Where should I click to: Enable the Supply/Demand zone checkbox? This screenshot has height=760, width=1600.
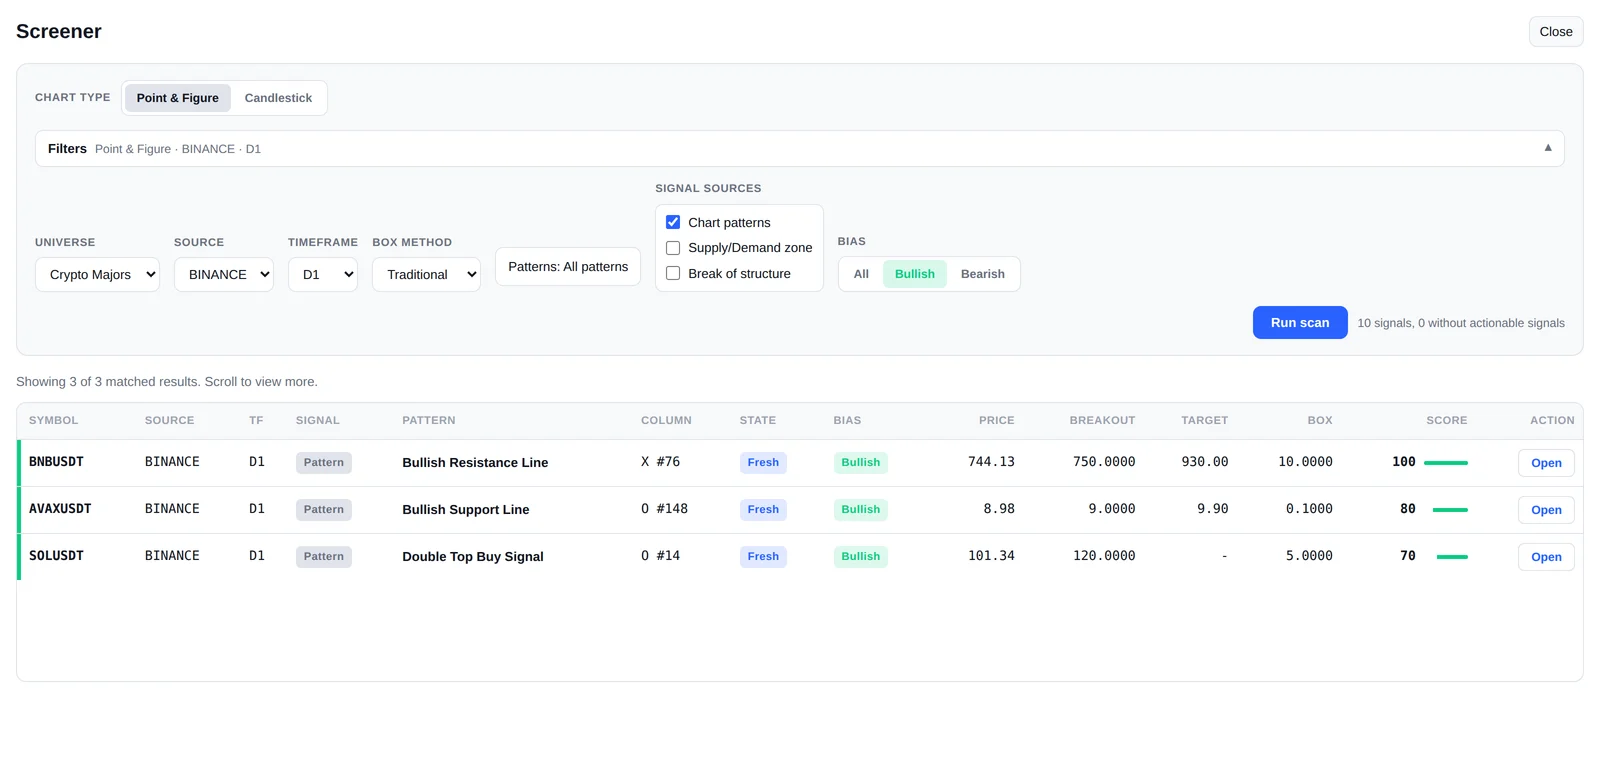[673, 248]
